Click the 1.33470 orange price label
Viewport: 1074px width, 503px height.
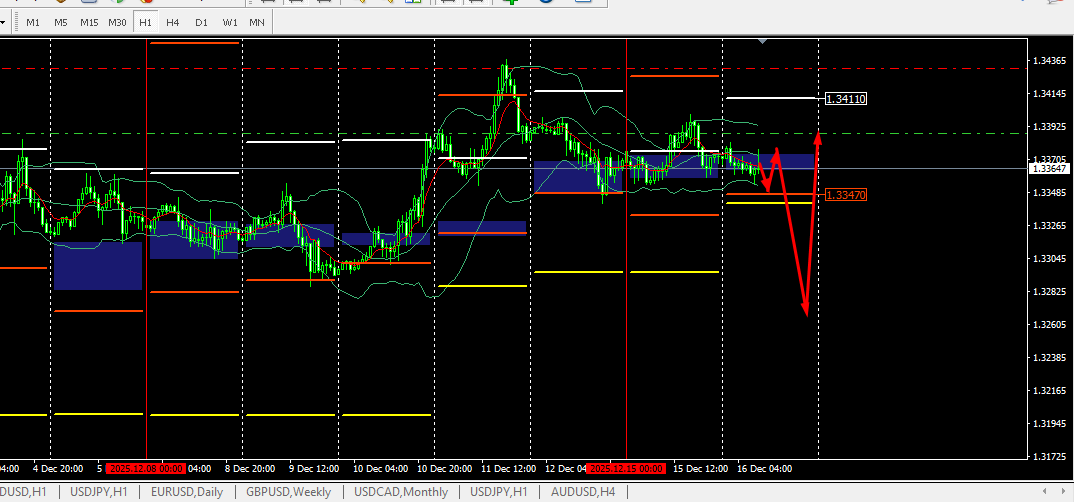[x=847, y=195]
